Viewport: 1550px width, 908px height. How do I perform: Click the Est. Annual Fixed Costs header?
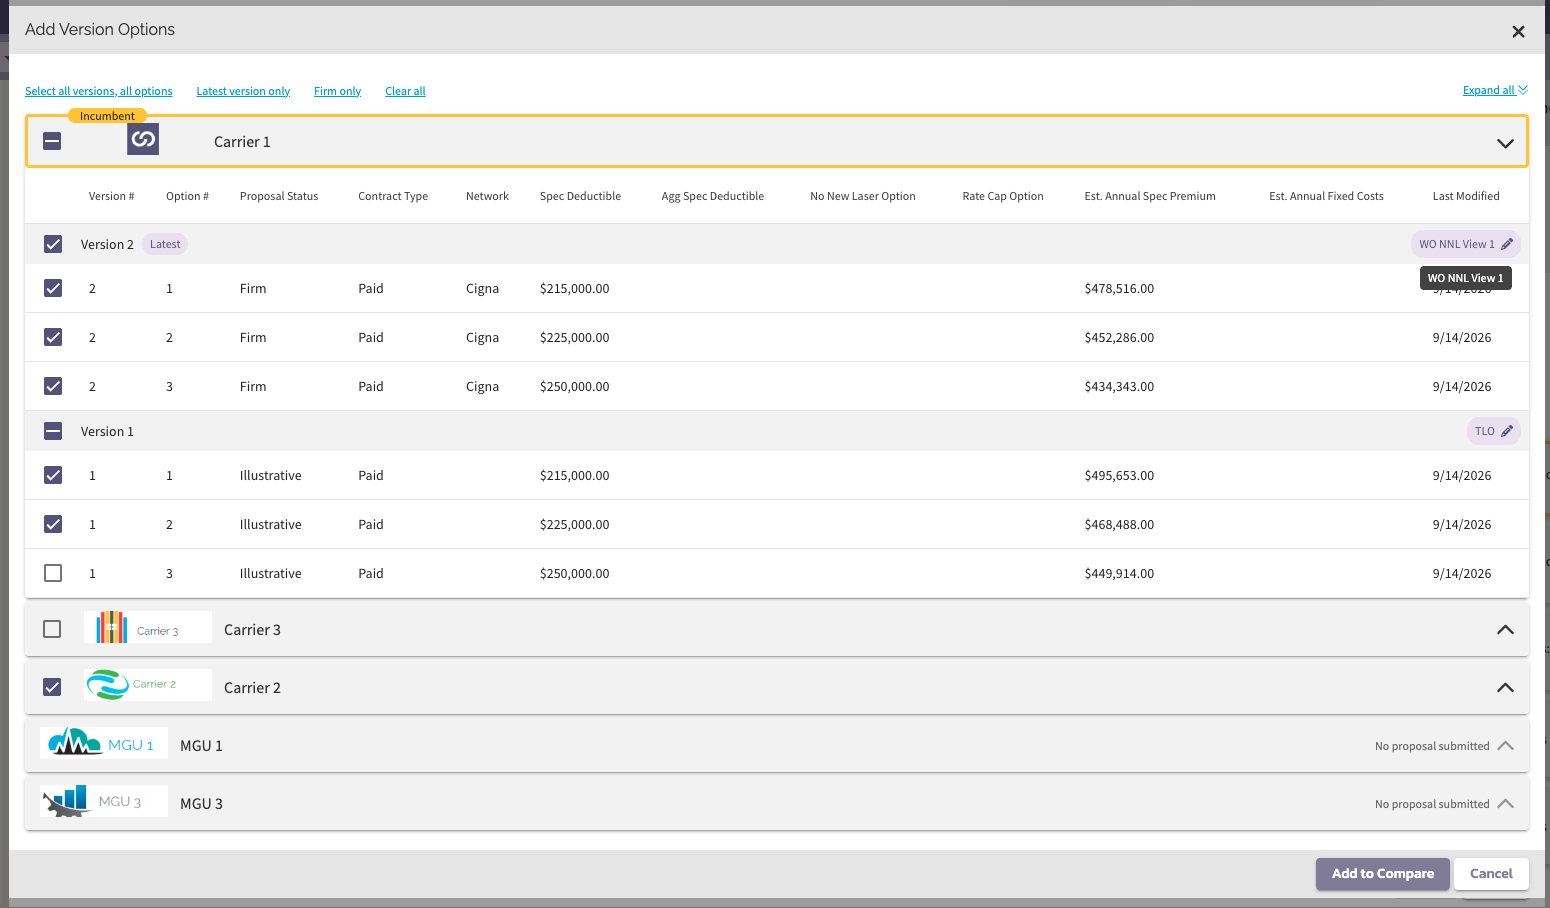[1326, 196]
